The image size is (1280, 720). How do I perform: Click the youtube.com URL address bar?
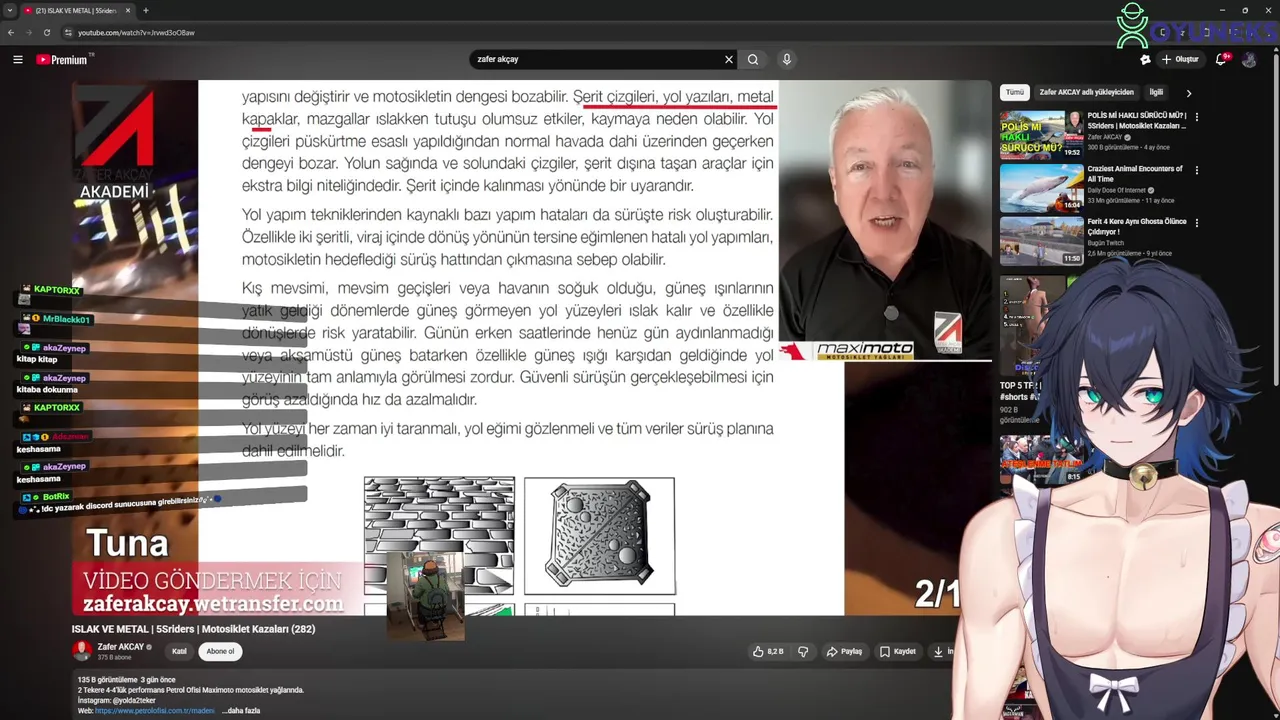coord(136,32)
